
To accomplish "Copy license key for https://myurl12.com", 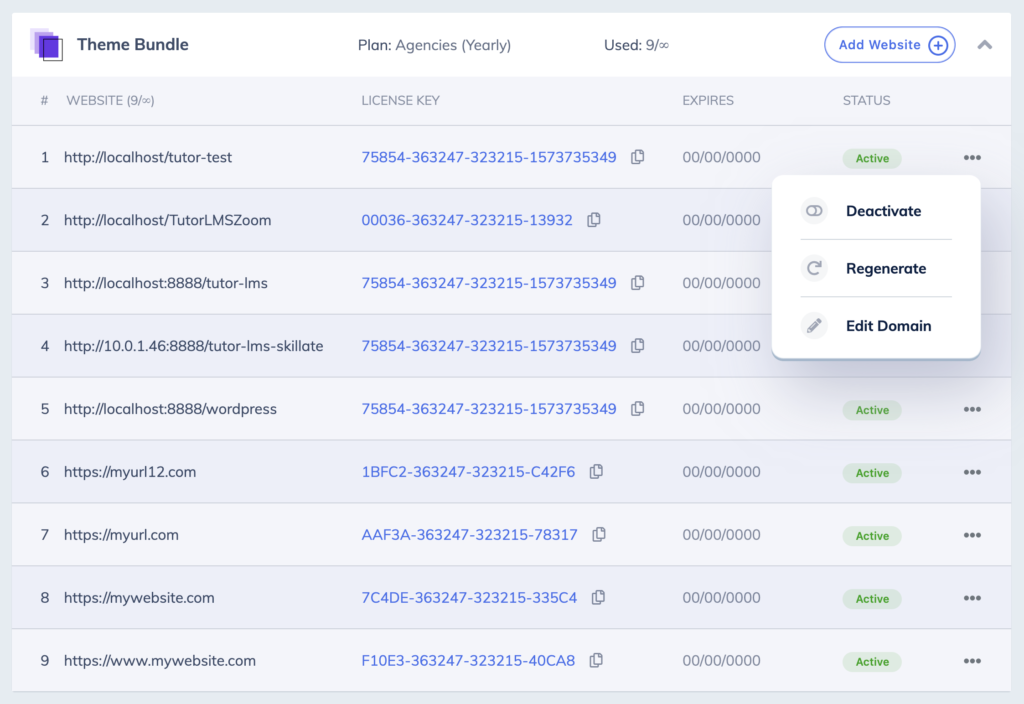I will click(x=596, y=472).
